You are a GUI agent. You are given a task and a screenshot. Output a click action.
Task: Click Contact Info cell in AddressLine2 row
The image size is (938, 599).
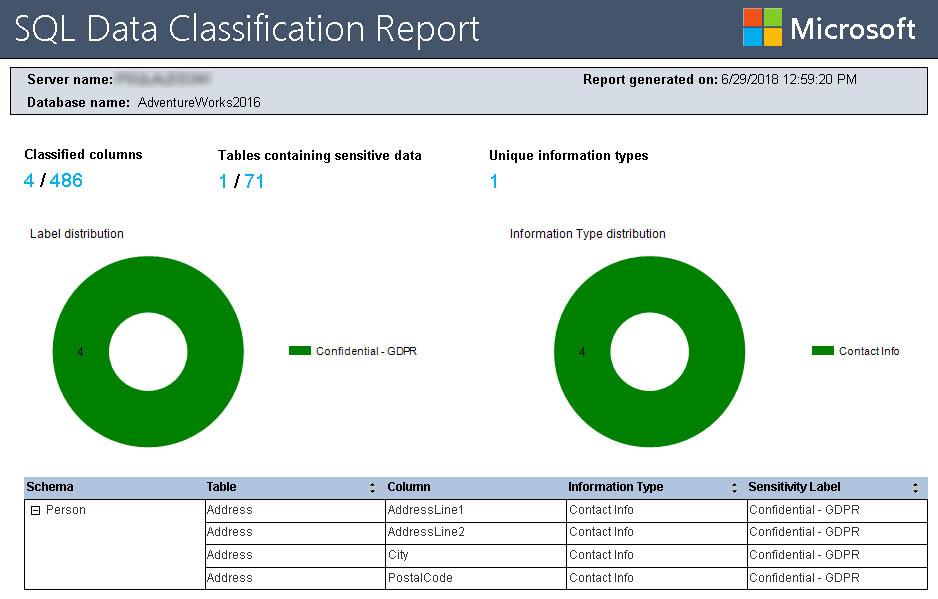(x=656, y=533)
